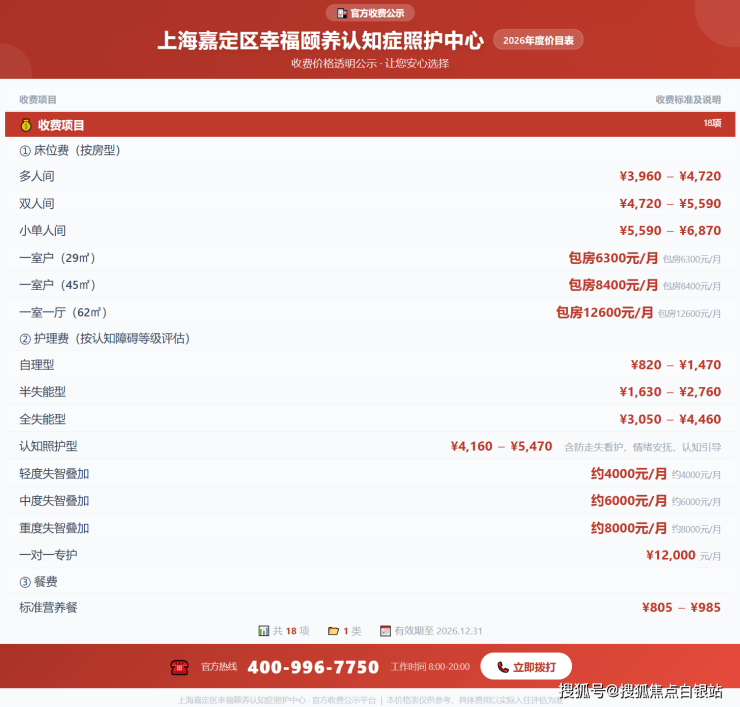Click the gray 收费项目 column header

click(38, 100)
